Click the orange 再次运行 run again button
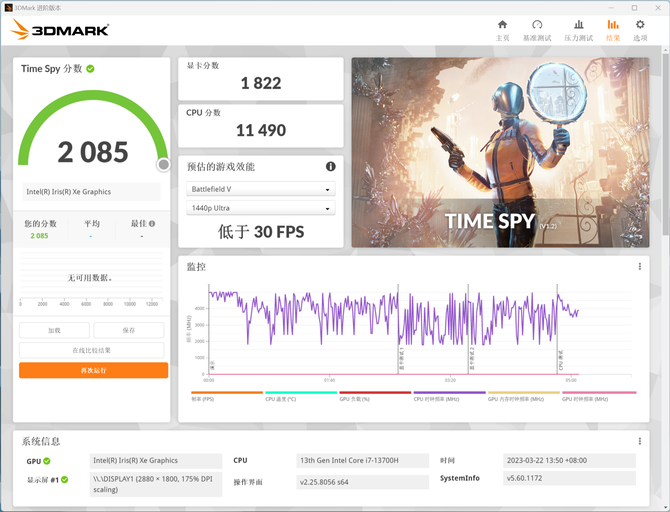The width and height of the screenshot is (670, 512). pos(94,371)
